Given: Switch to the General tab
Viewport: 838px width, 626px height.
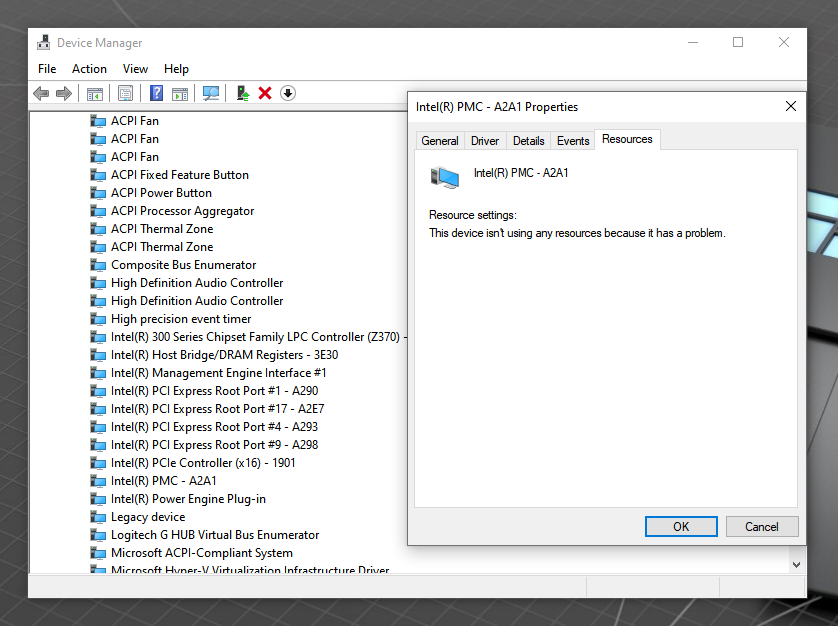Looking at the screenshot, I should (x=440, y=141).
